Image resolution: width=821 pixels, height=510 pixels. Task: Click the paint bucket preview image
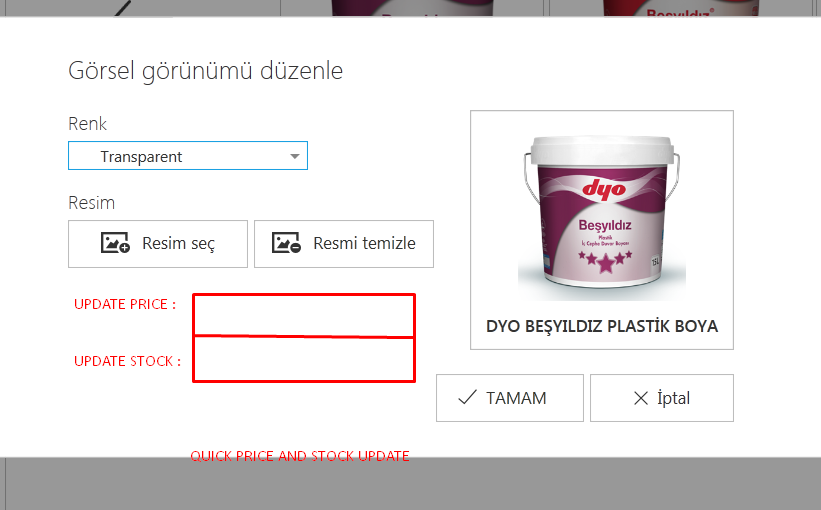coord(602,217)
